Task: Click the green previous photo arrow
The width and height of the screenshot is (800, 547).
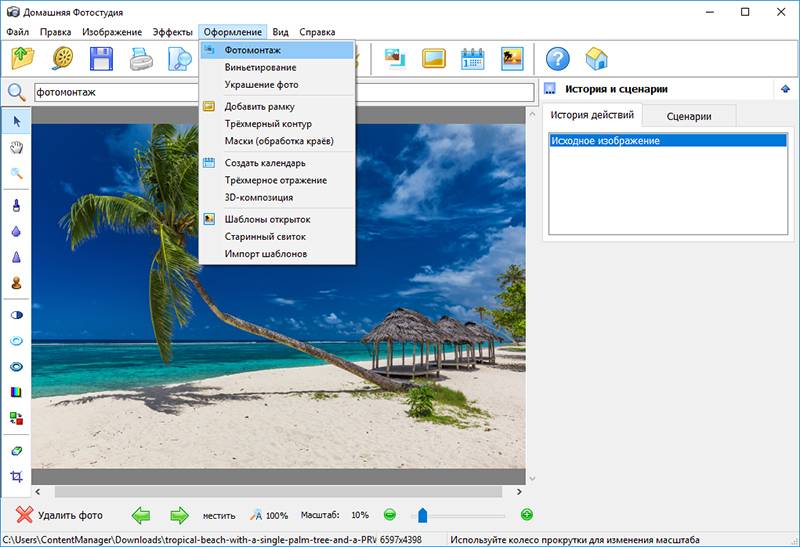Action: click(141, 515)
